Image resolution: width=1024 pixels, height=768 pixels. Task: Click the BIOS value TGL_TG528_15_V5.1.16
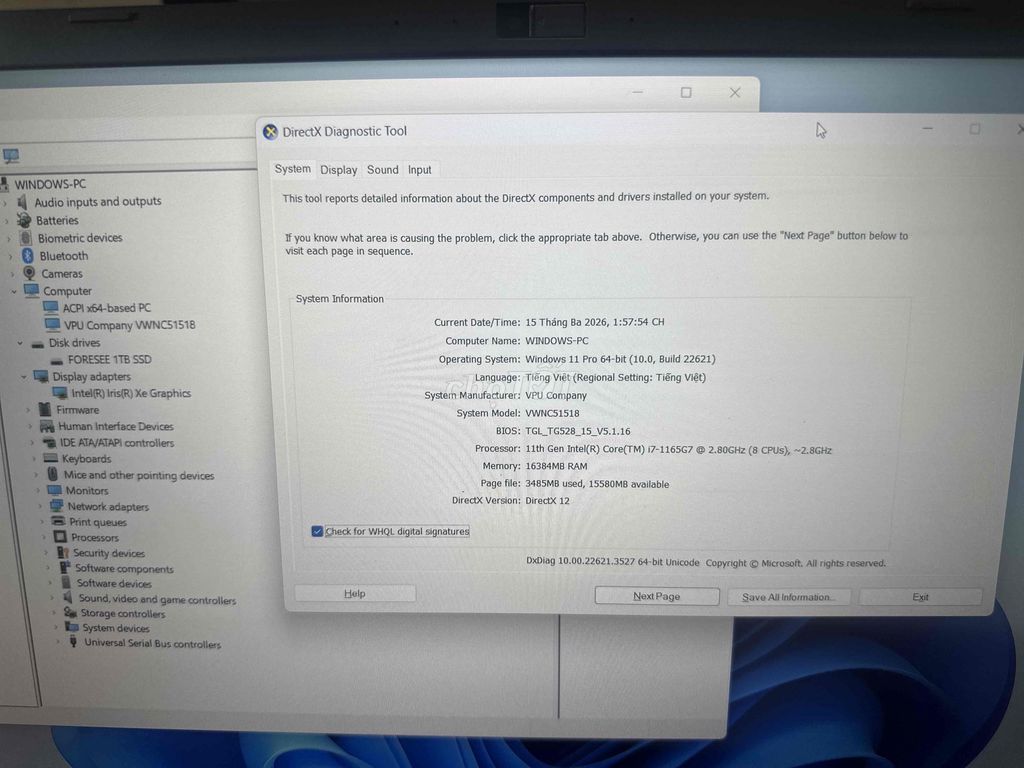pyautogui.click(x=578, y=431)
